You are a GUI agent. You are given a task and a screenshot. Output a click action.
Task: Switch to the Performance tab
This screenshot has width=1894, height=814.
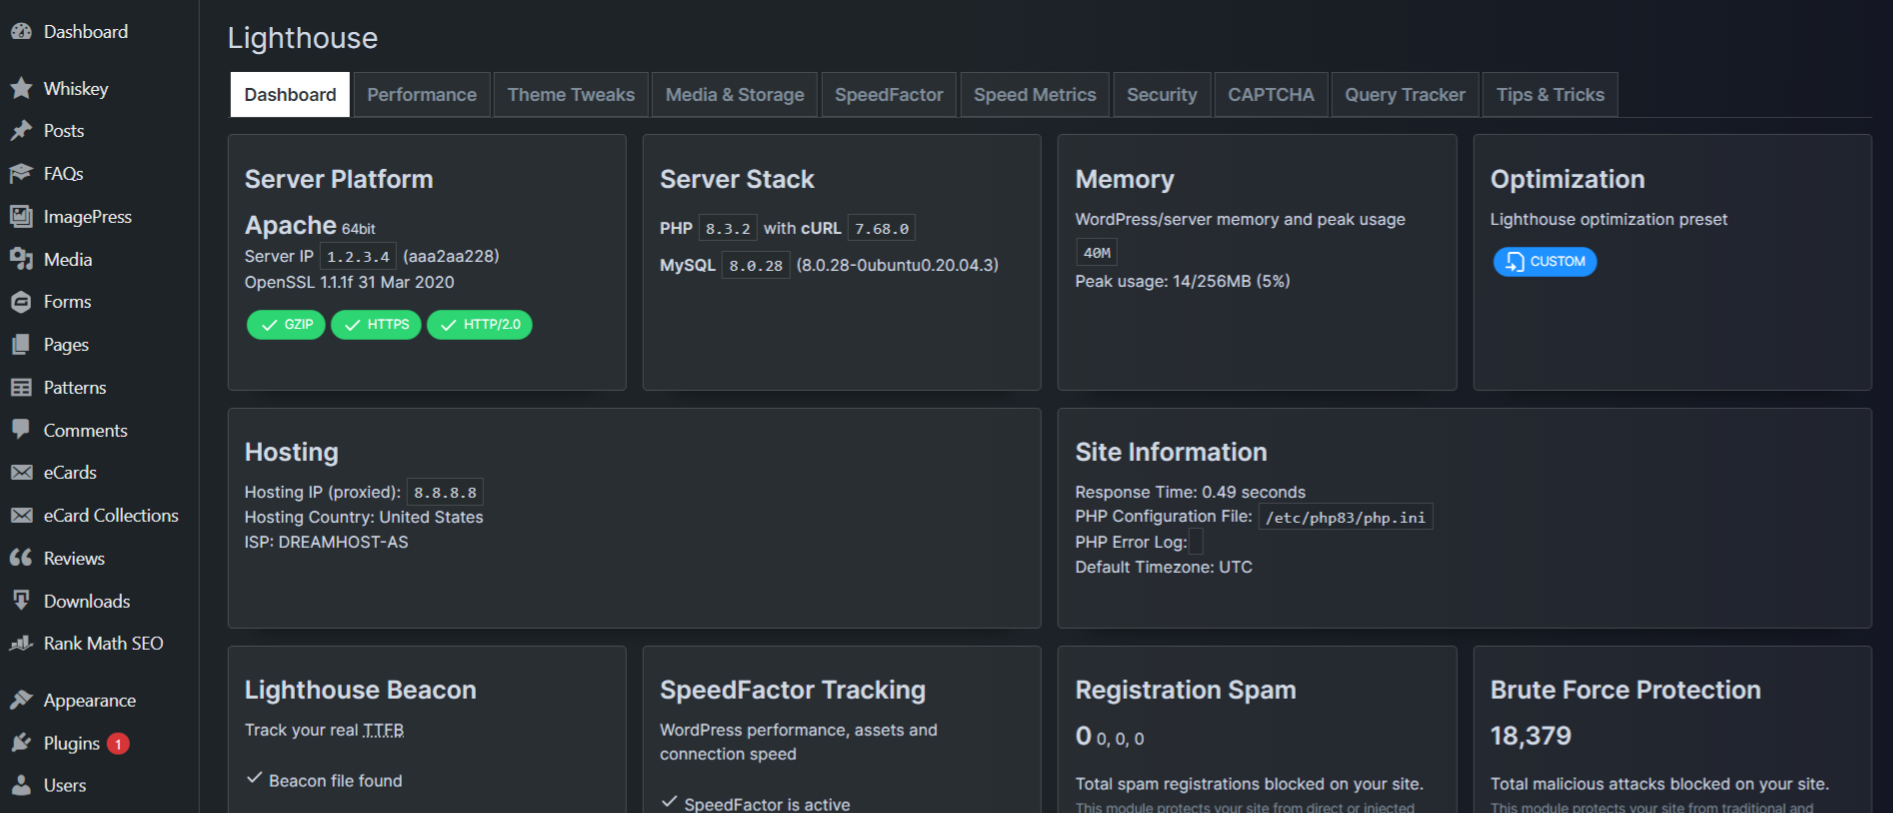421,95
